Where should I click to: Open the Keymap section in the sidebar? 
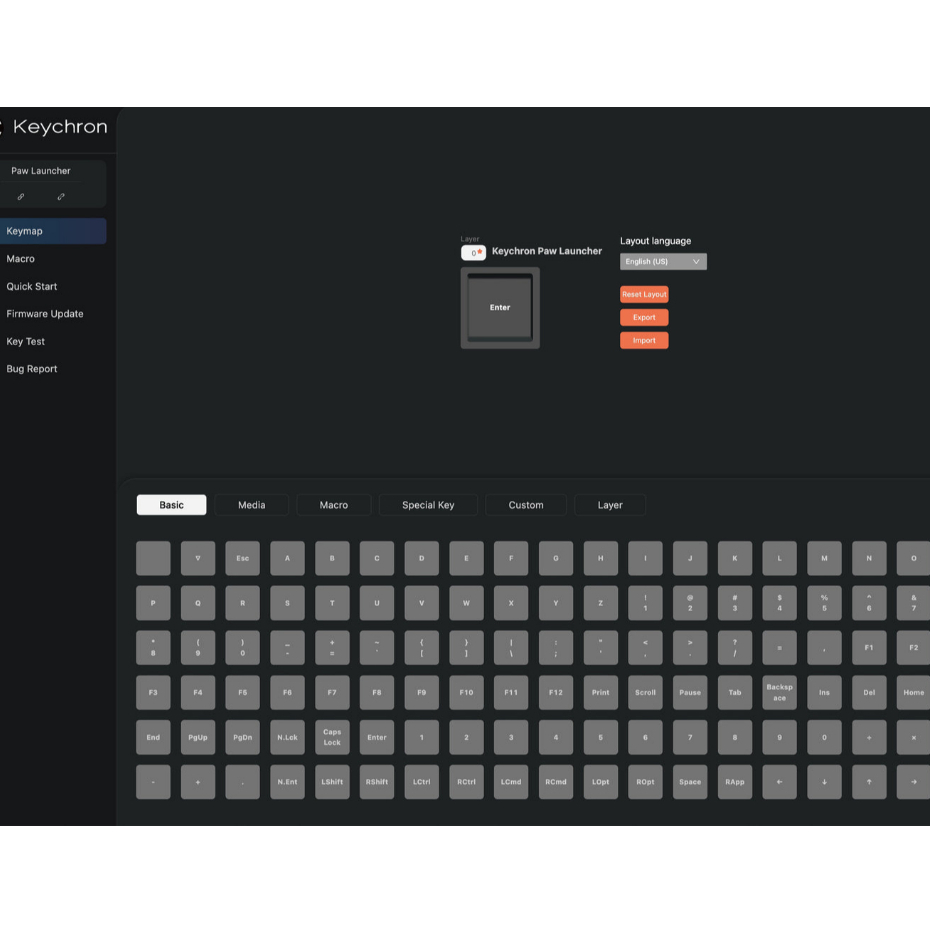53,231
